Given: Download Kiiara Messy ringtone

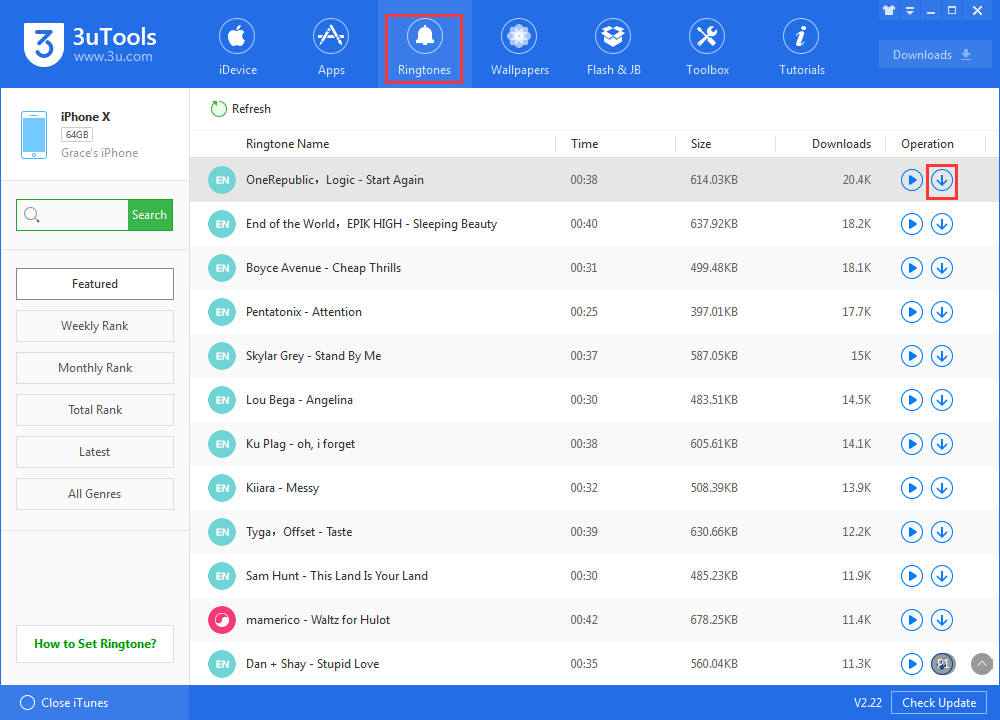Looking at the screenshot, I should click(x=942, y=489).
